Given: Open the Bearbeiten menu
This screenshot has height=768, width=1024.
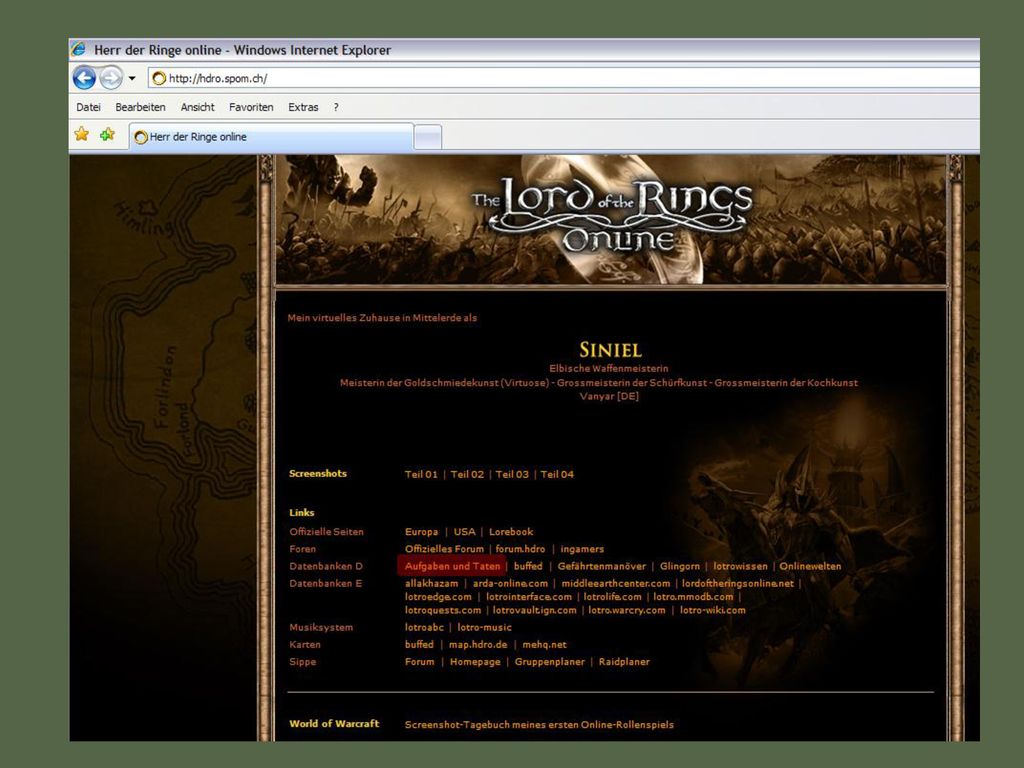Looking at the screenshot, I should click(140, 107).
